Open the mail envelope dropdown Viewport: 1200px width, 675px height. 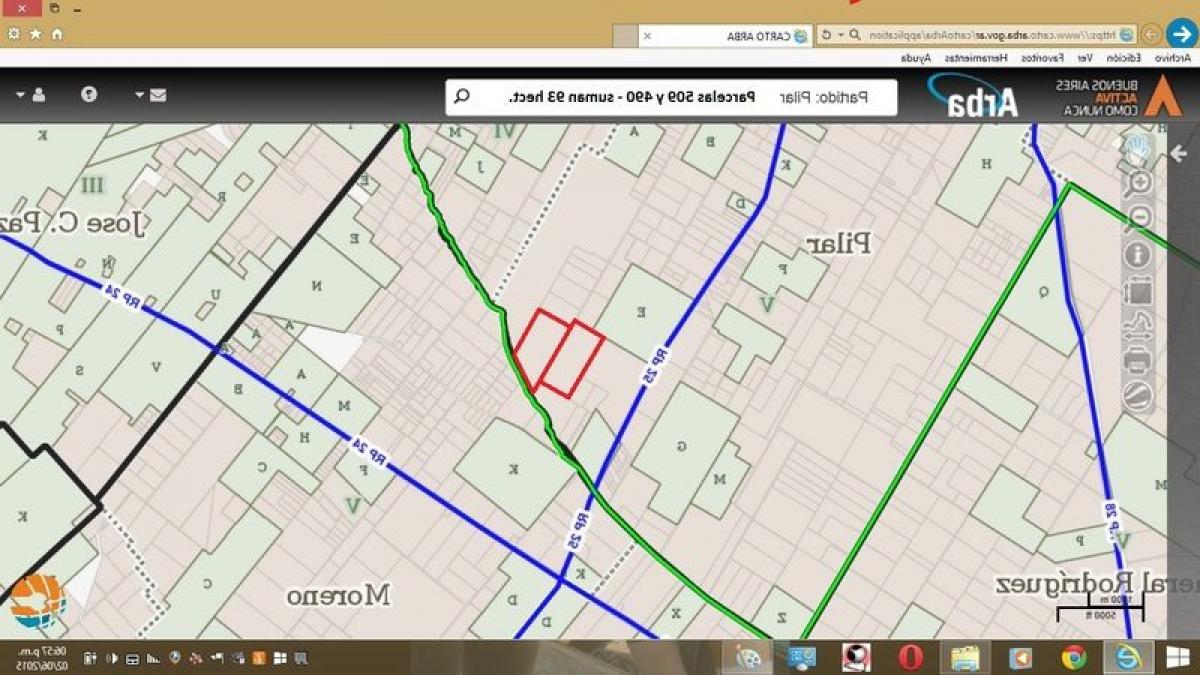pyautogui.click(x=151, y=95)
